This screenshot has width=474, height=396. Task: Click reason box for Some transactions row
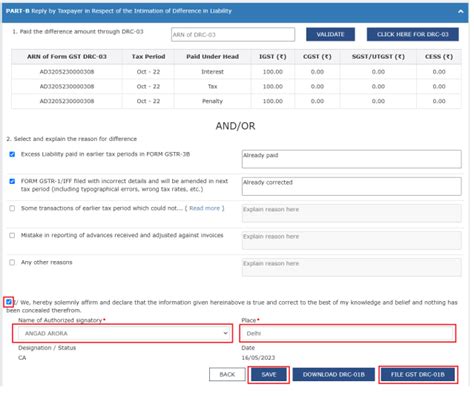(351, 213)
